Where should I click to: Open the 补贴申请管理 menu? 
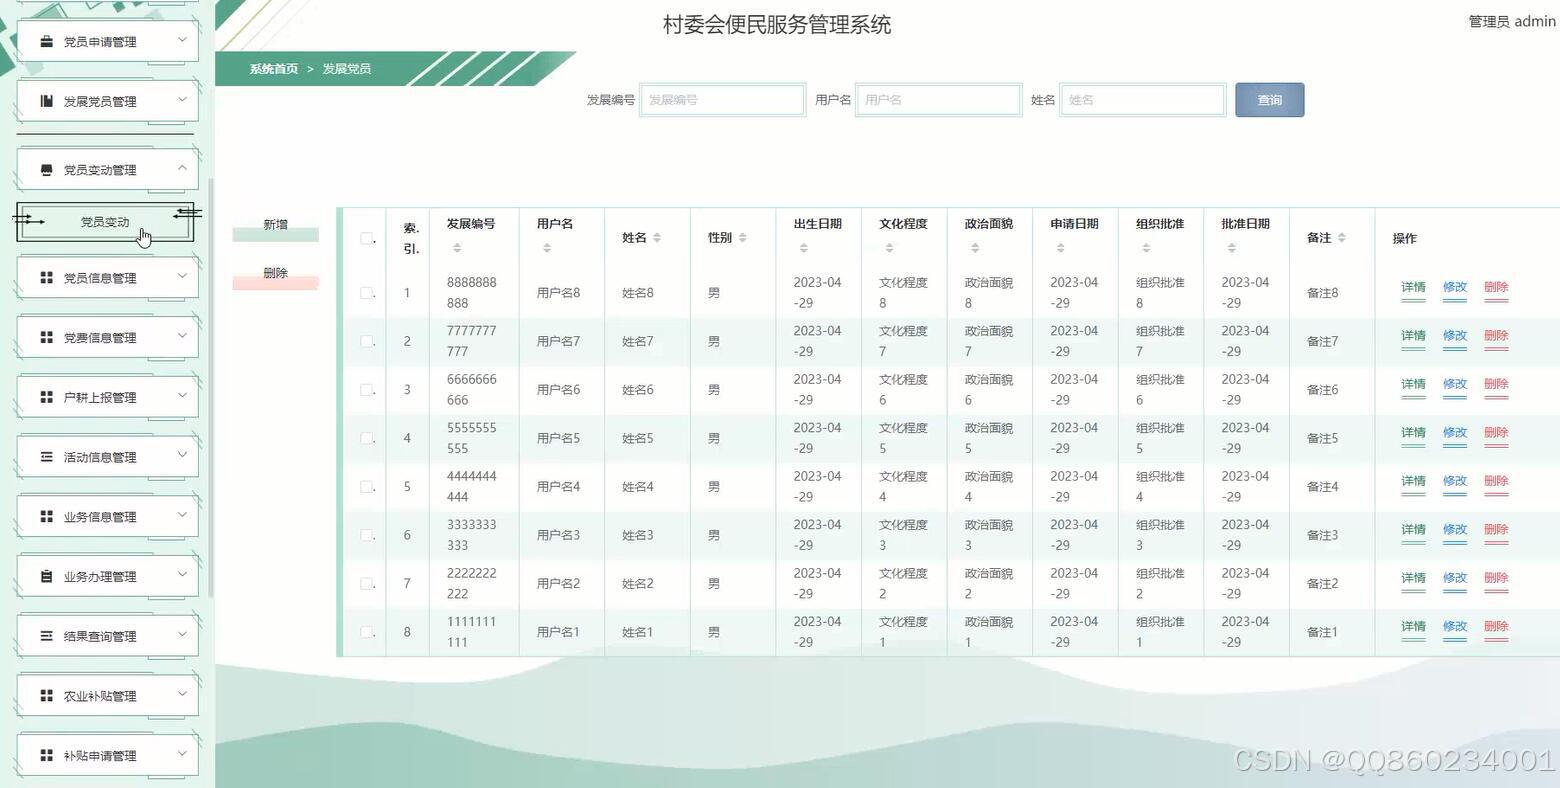[x=106, y=756]
